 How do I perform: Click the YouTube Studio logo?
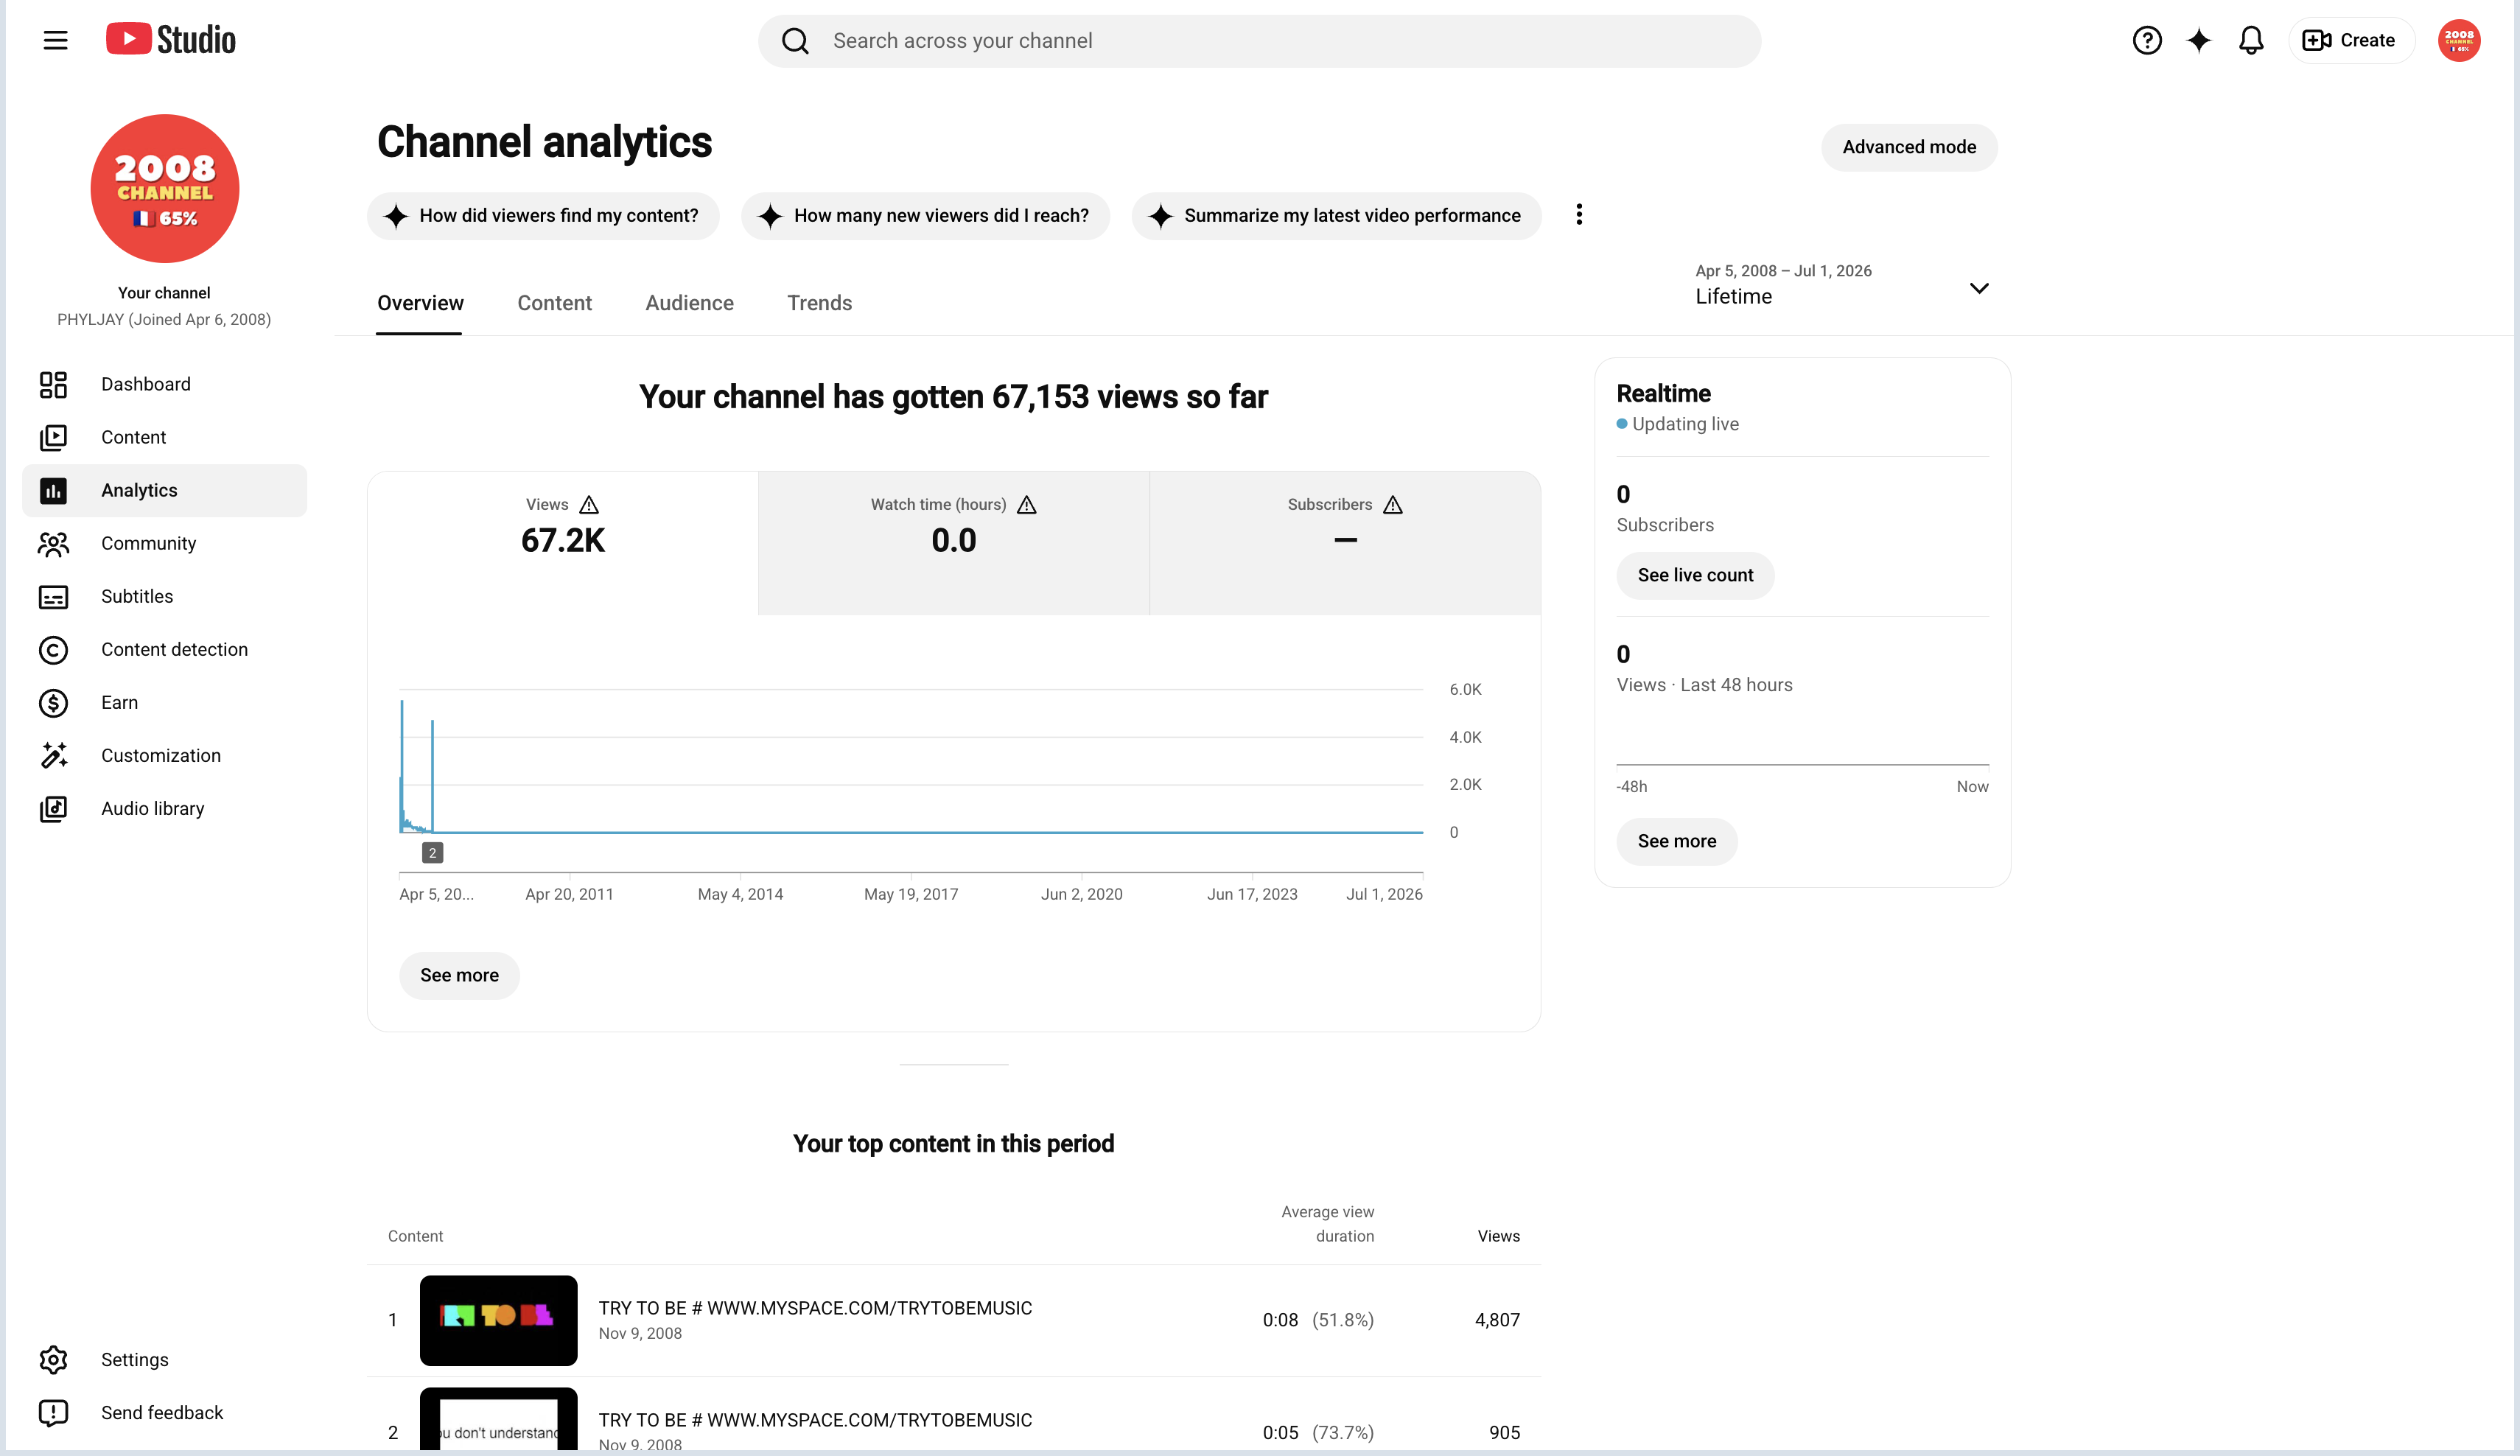171,40
